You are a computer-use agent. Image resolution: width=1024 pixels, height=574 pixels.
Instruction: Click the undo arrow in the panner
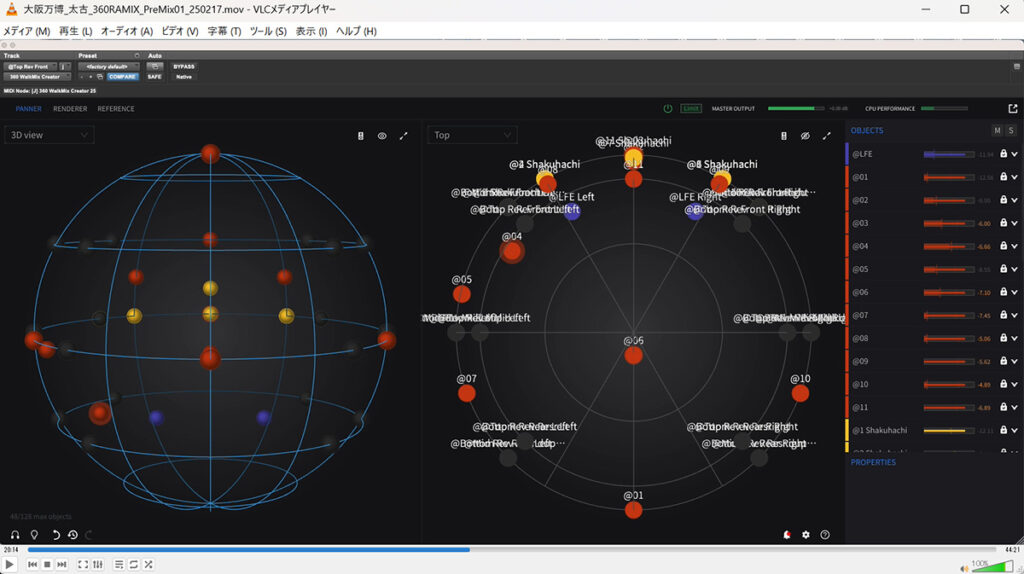click(x=56, y=535)
